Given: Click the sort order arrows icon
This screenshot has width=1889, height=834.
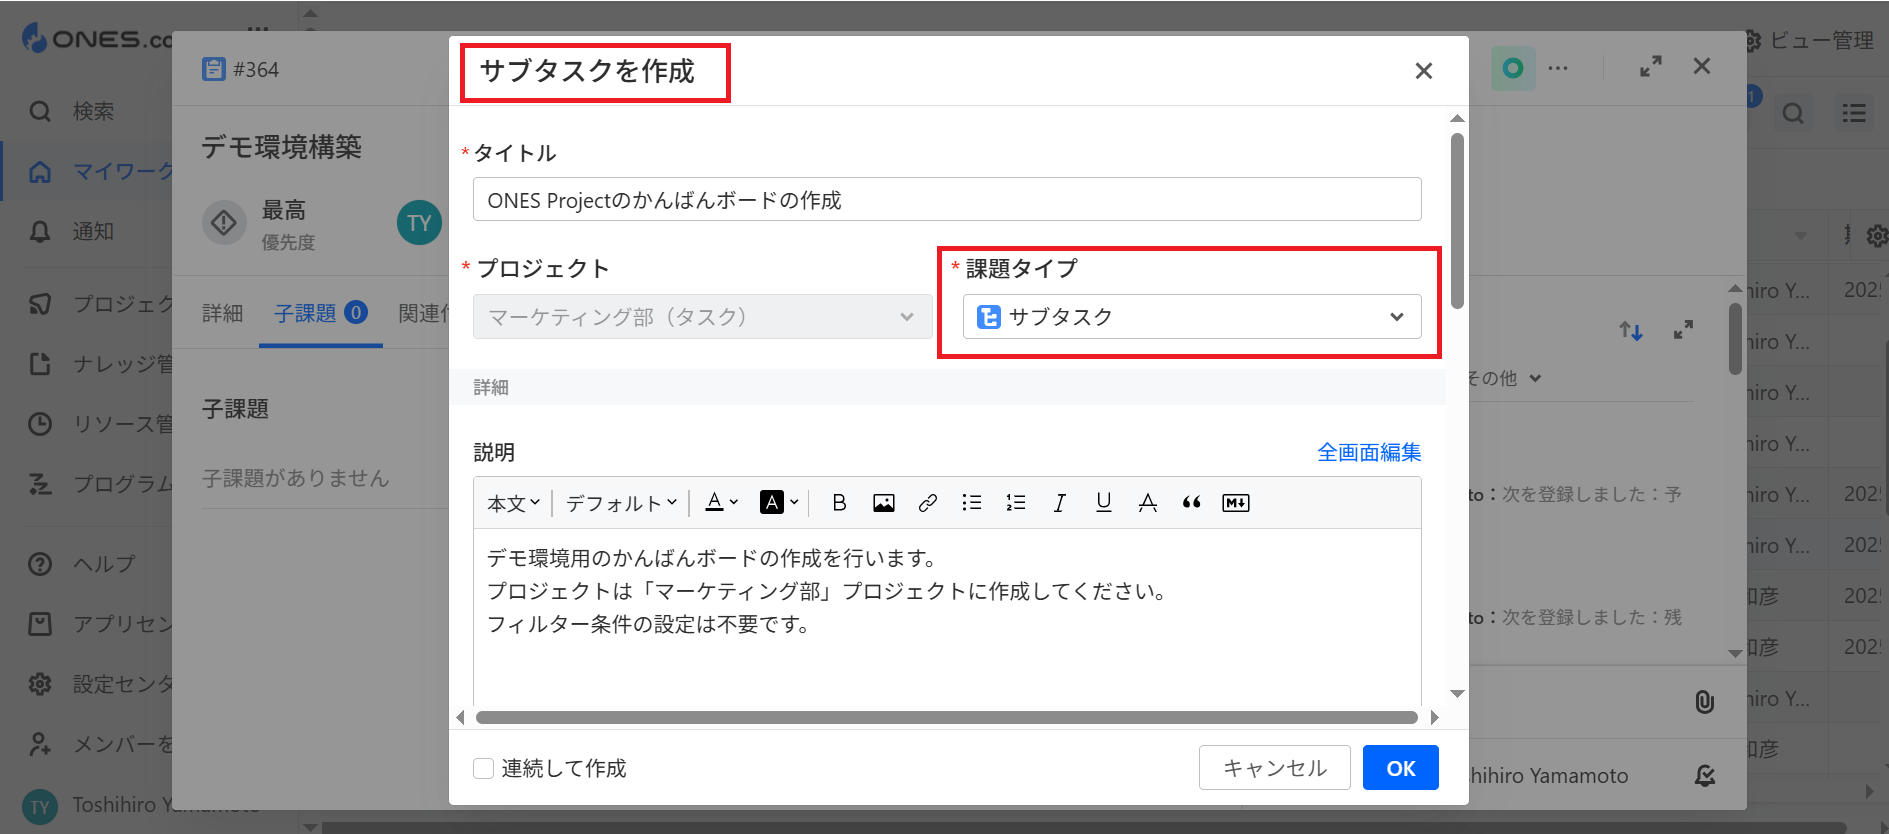Looking at the screenshot, I should (x=1631, y=330).
